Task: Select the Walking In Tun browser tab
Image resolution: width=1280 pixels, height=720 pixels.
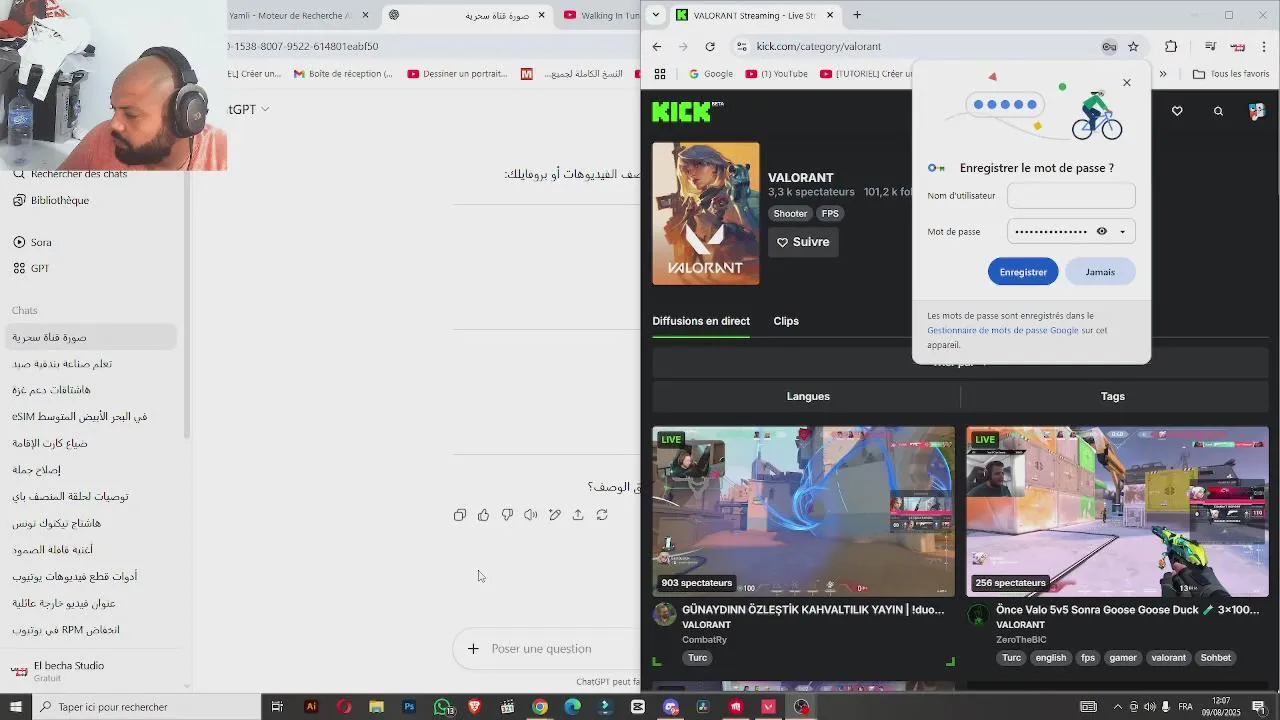Action: tap(600, 15)
